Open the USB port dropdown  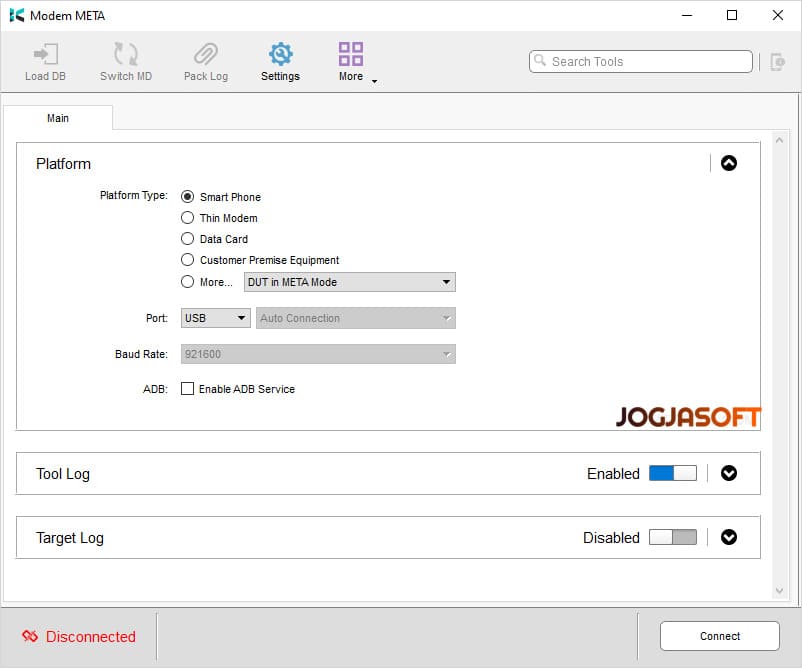(215, 318)
